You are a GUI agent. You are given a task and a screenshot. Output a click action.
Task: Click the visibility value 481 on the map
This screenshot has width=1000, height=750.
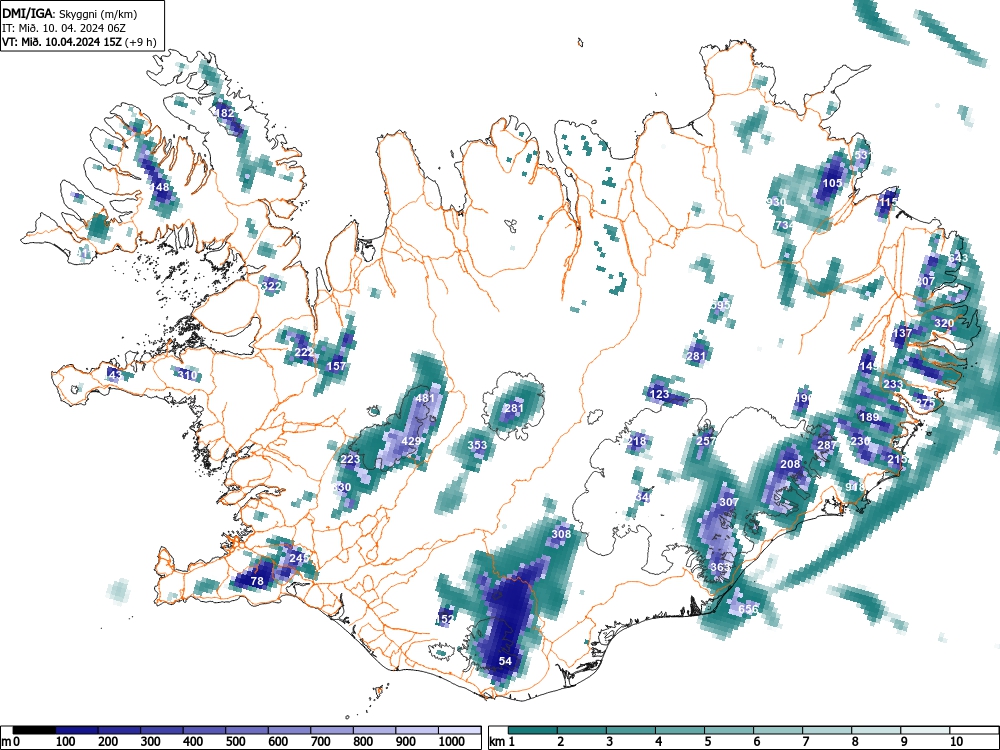click(x=425, y=398)
